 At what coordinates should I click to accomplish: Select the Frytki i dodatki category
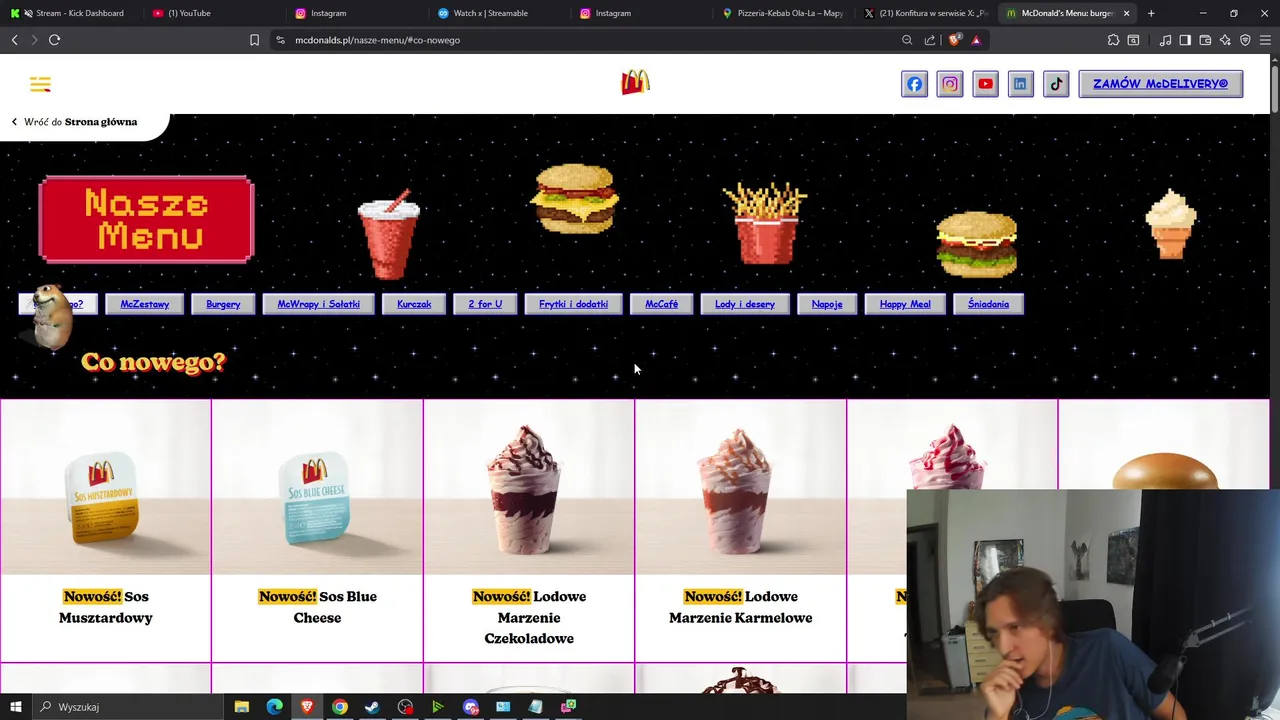(x=573, y=304)
